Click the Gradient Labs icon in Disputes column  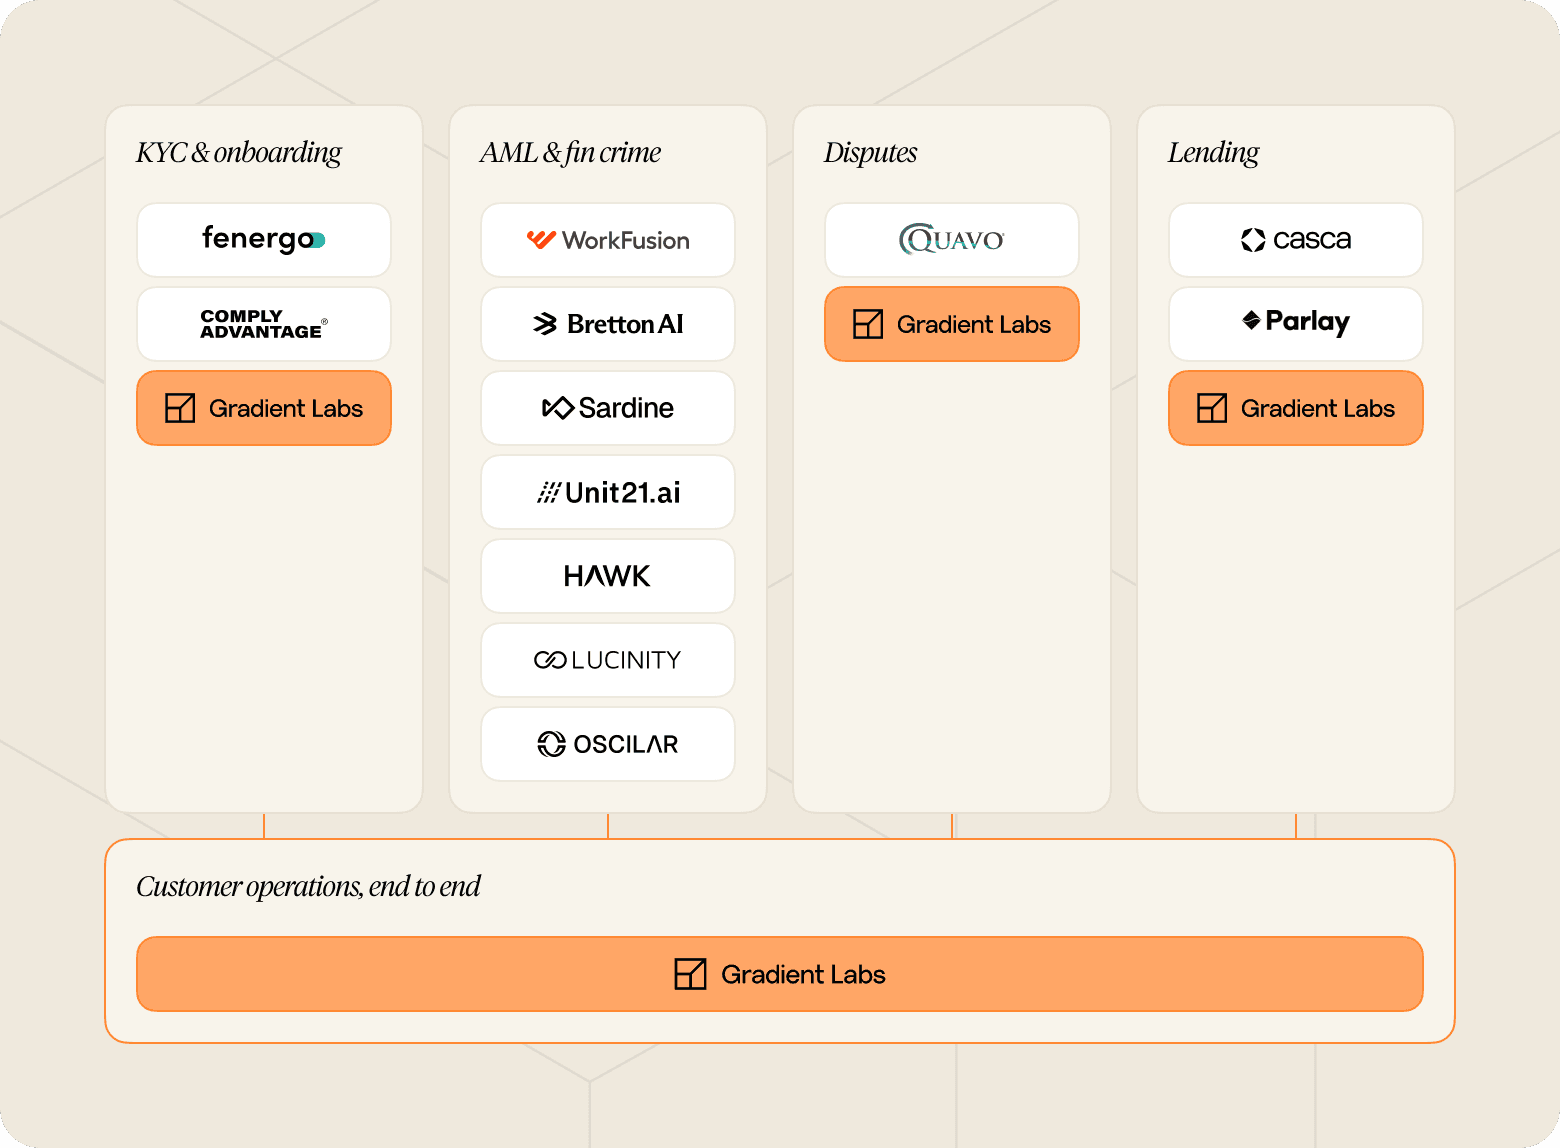pos(868,324)
